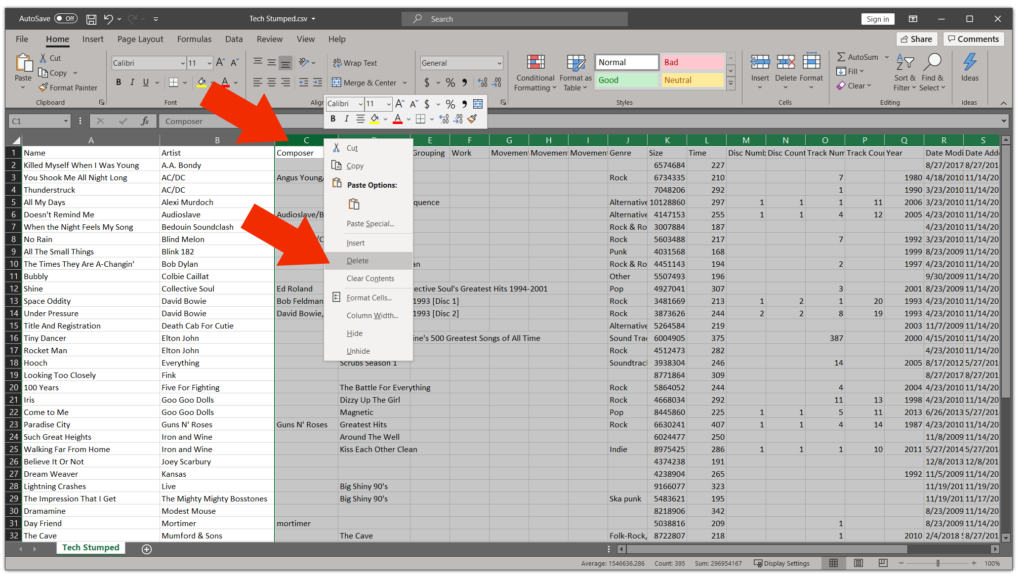Click the Insert cells icon in the Cells group
The image size is (1024, 579).
click(760, 62)
